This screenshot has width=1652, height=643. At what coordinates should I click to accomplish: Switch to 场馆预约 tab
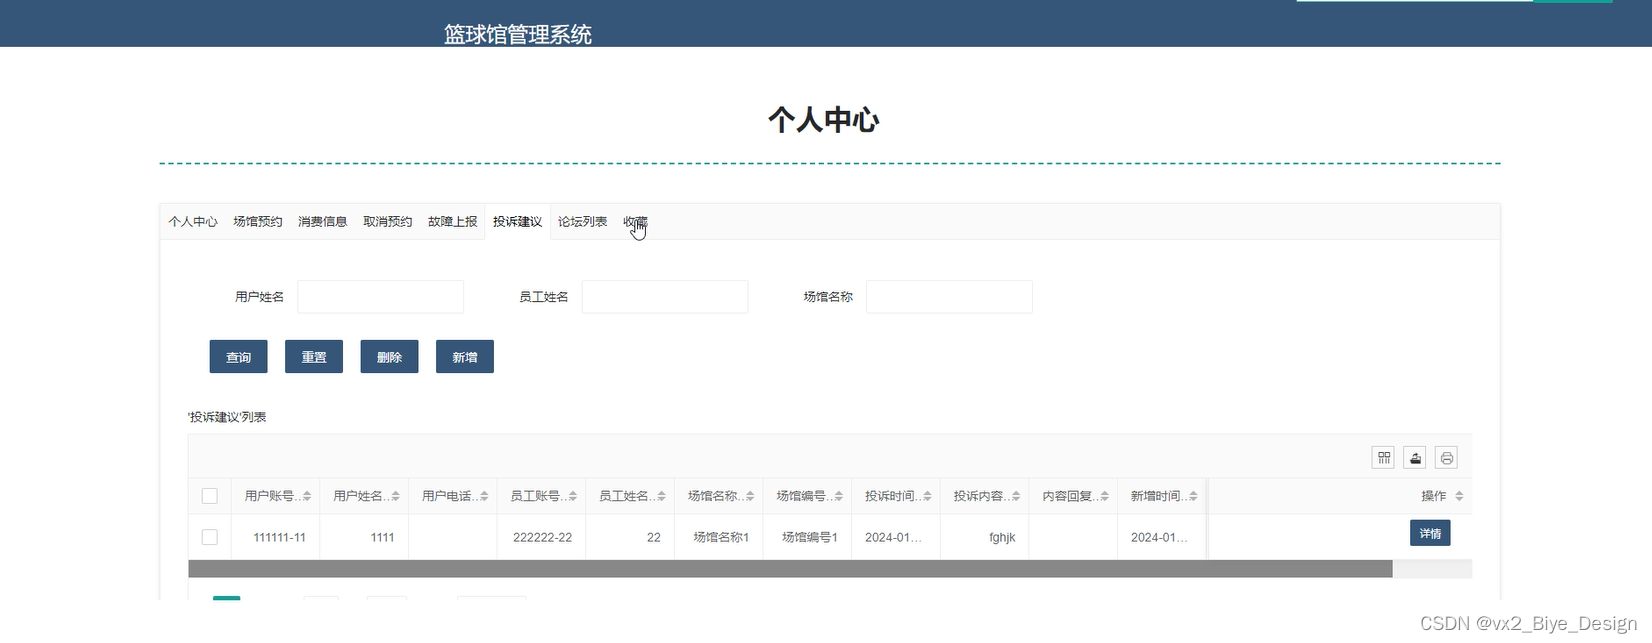[258, 222]
